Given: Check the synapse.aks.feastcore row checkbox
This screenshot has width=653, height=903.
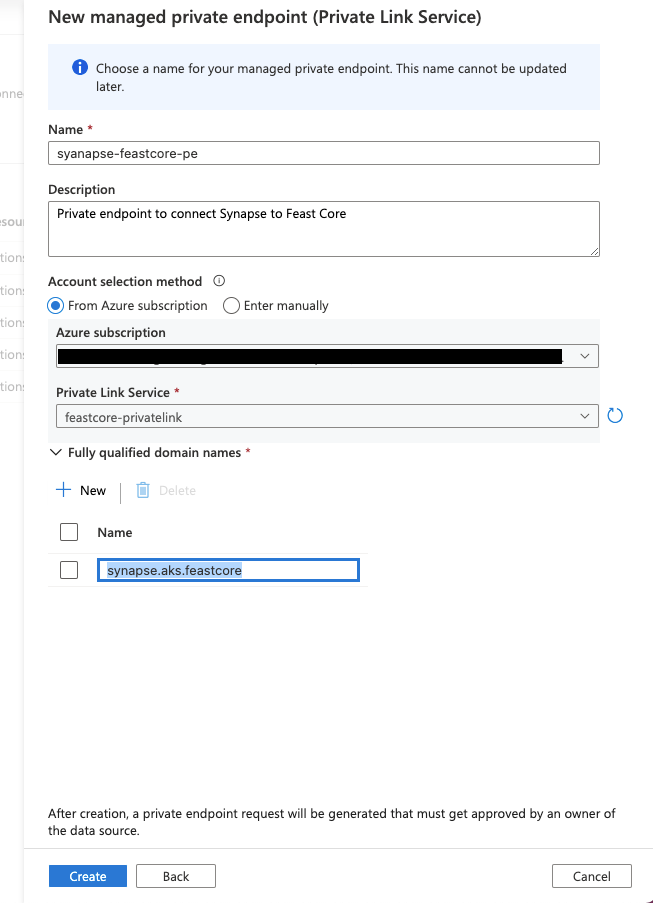Looking at the screenshot, I should [69, 570].
